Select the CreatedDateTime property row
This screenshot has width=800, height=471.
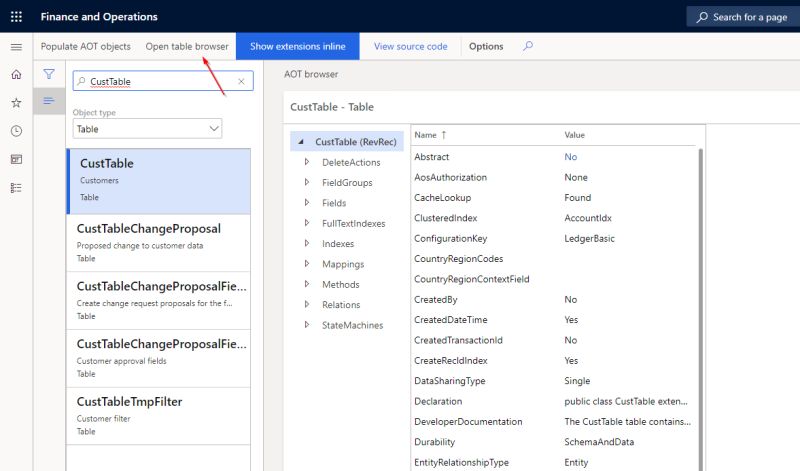(x=554, y=319)
